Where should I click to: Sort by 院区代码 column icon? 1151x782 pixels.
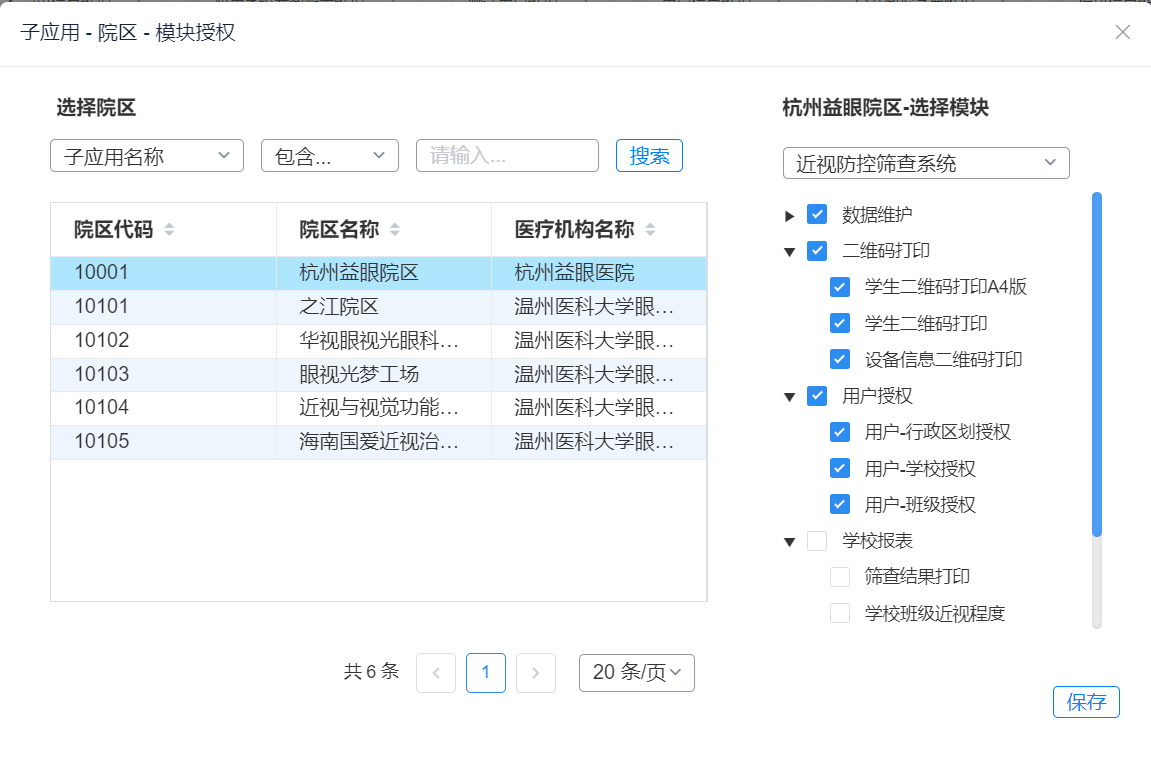pos(170,230)
